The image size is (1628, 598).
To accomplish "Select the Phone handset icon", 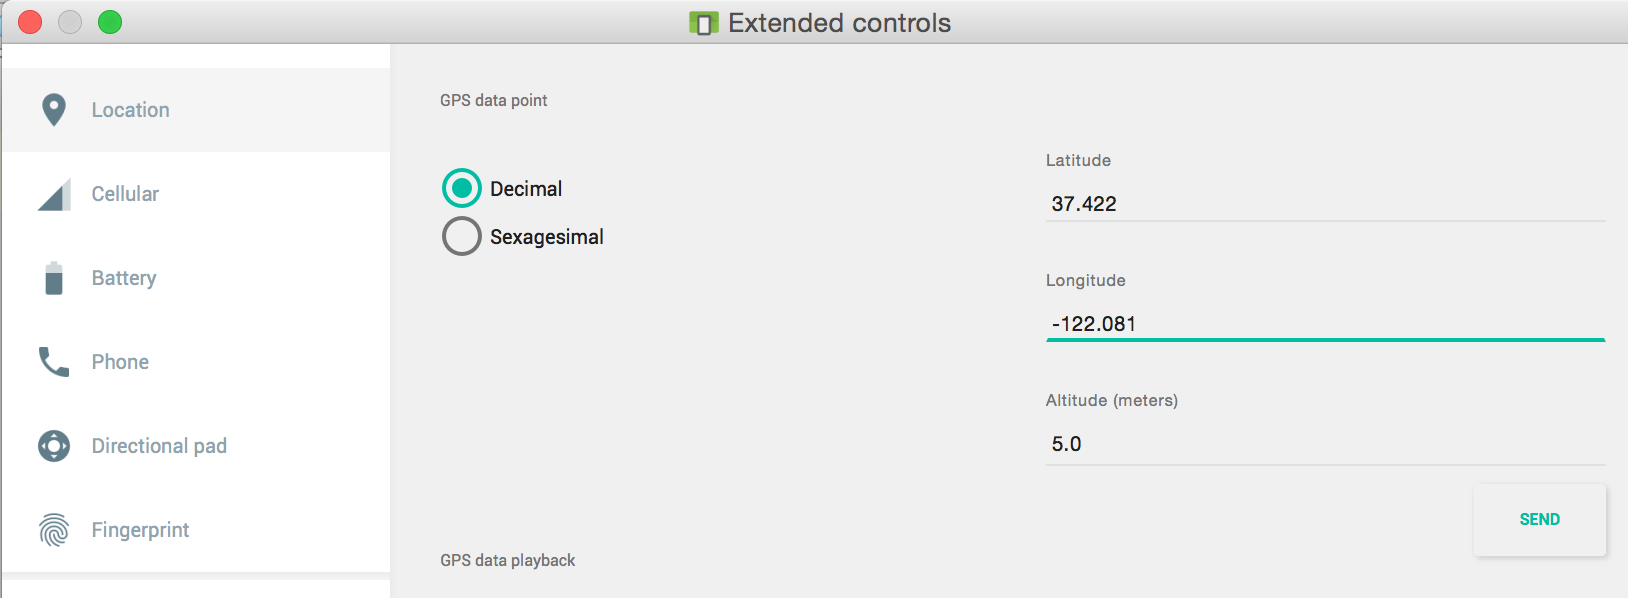I will pyautogui.click(x=53, y=361).
